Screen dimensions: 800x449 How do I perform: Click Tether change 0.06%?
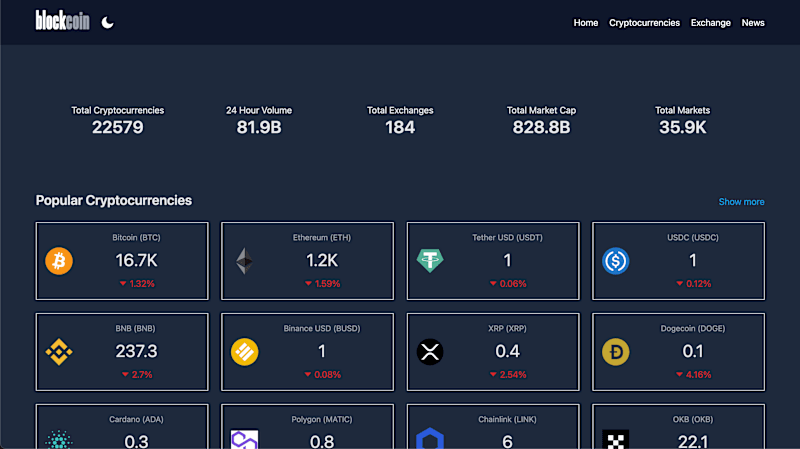point(513,284)
